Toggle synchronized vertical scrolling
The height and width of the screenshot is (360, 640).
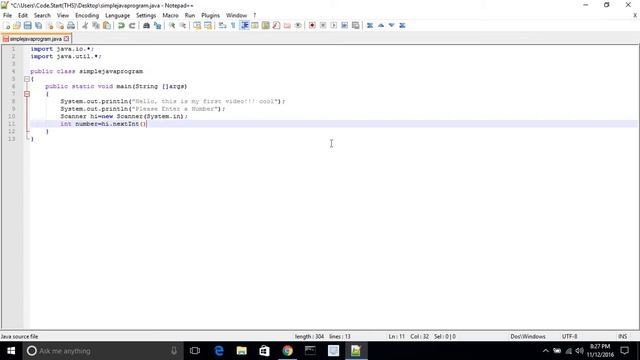tap(197, 25)
